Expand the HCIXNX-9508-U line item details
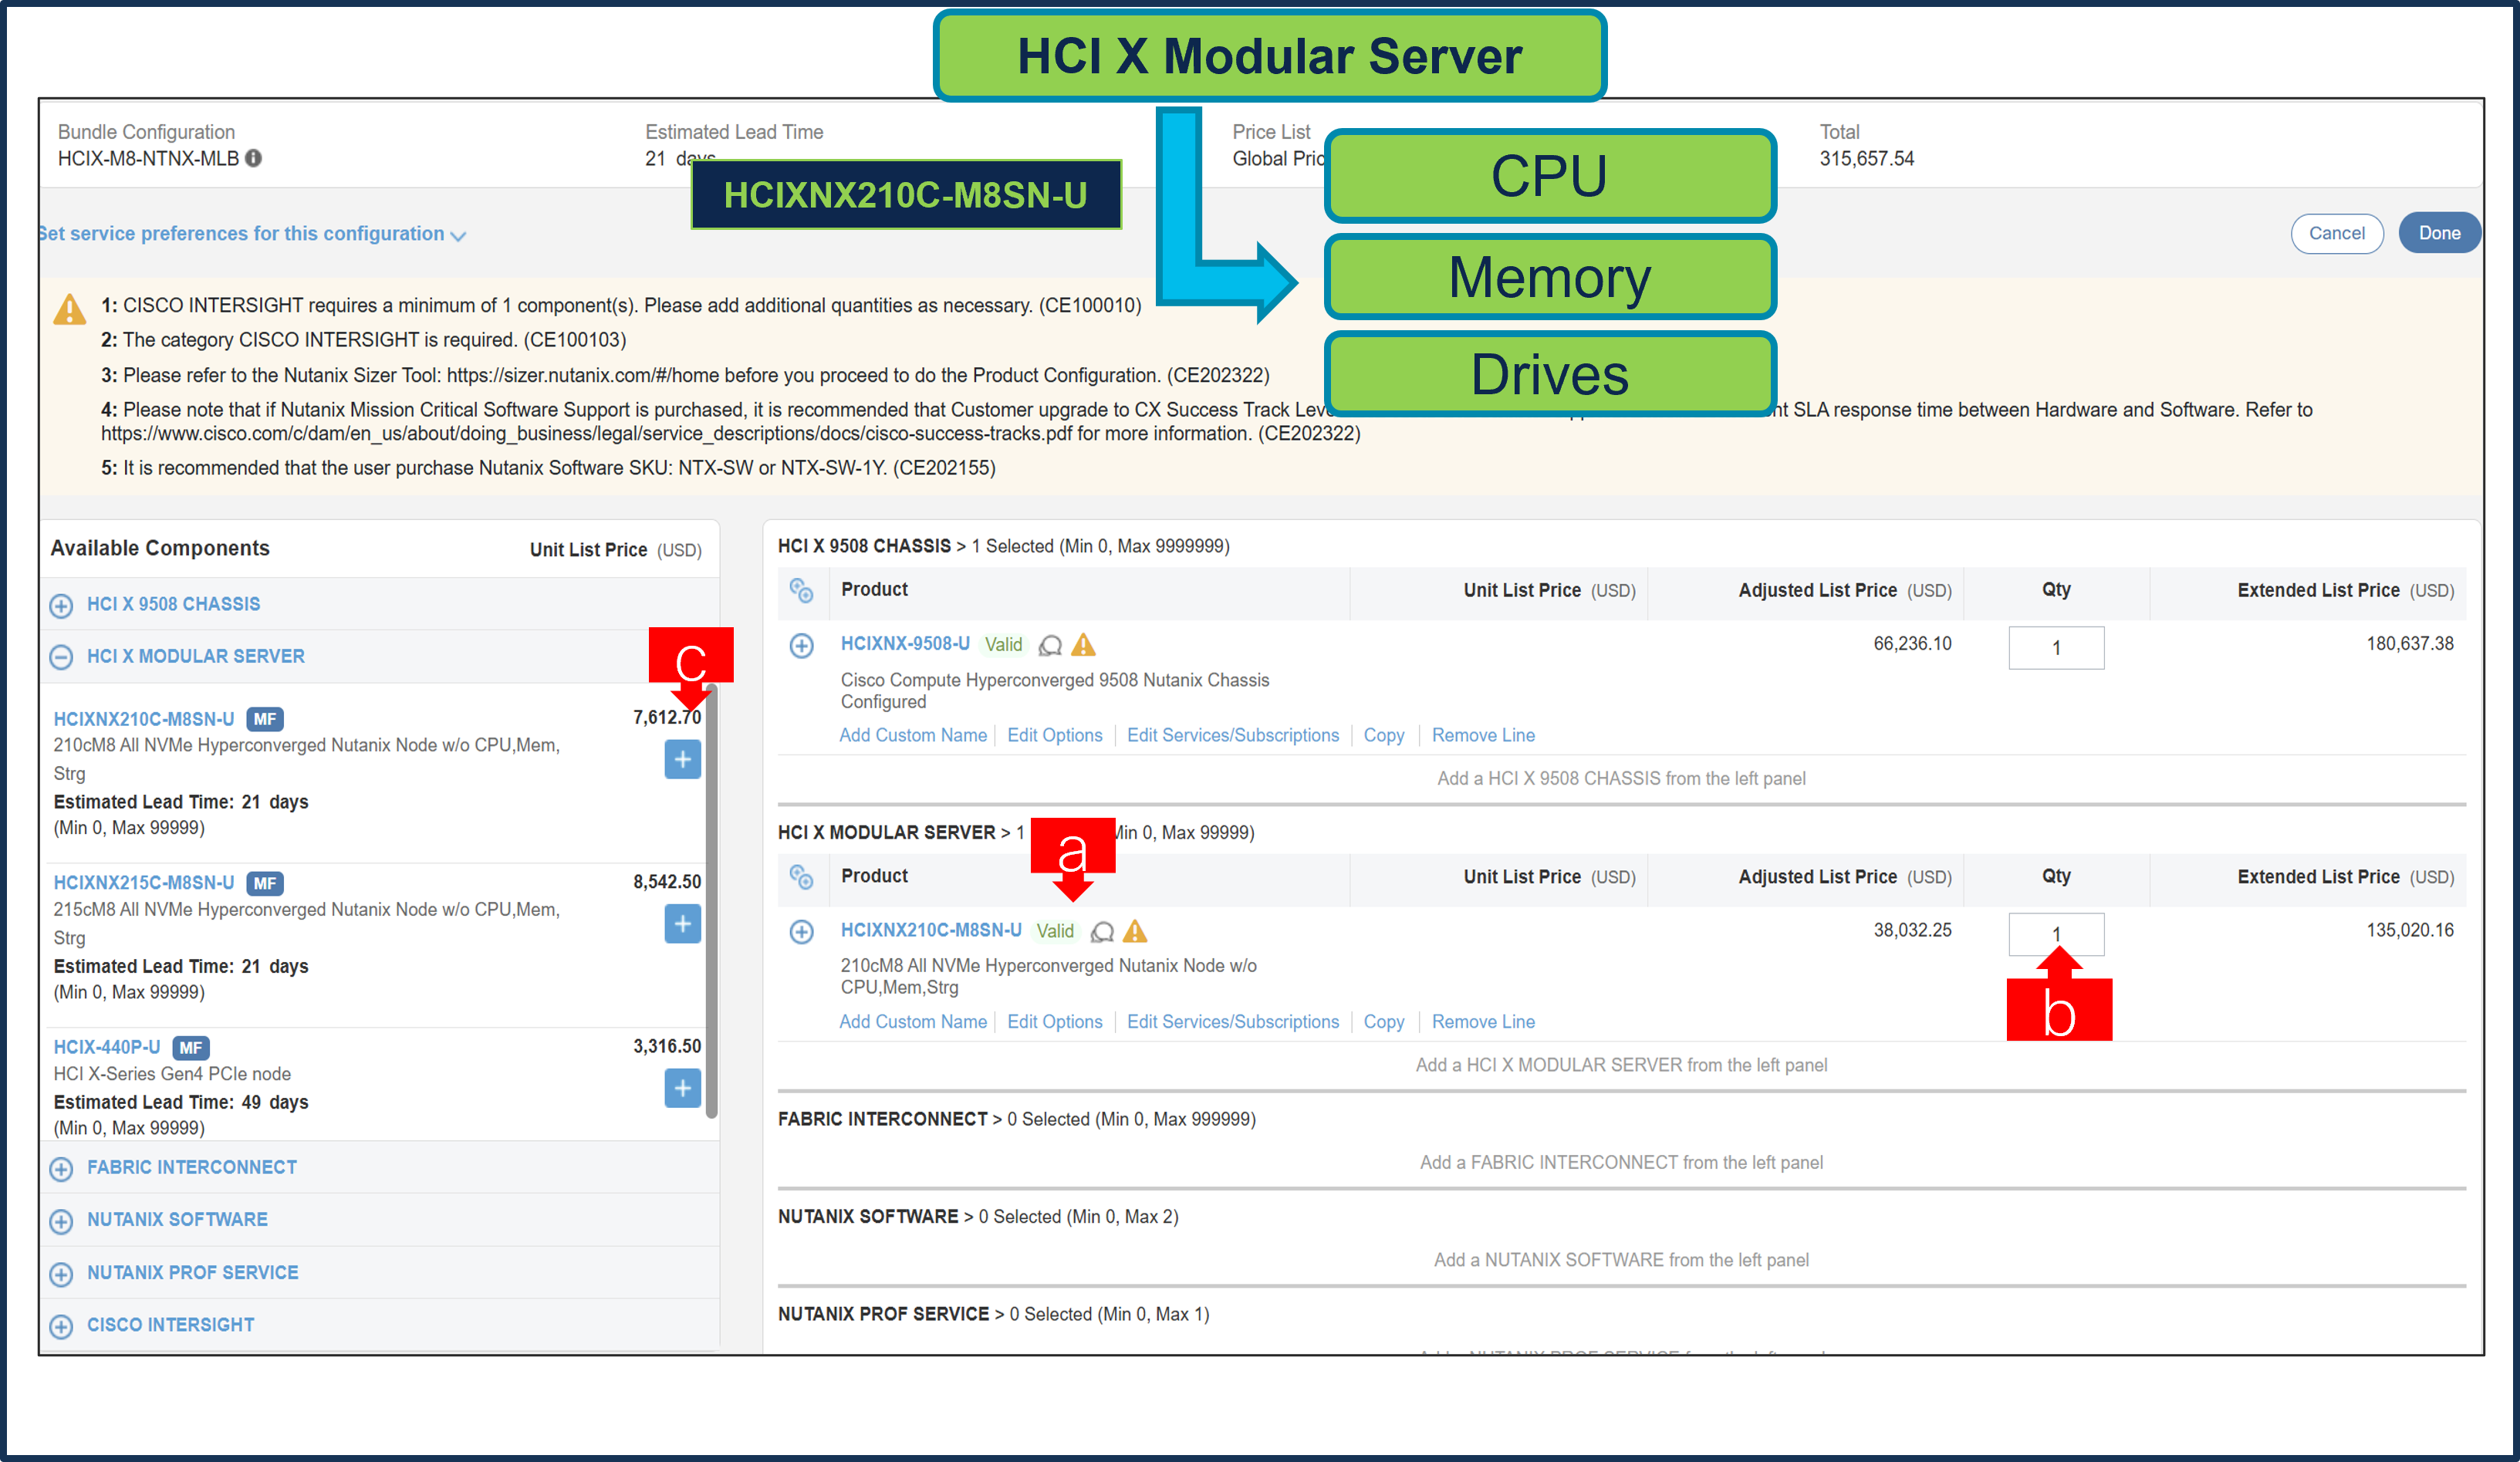Viewport: 2520px width, 1462px height. click(x=801, y=645)
